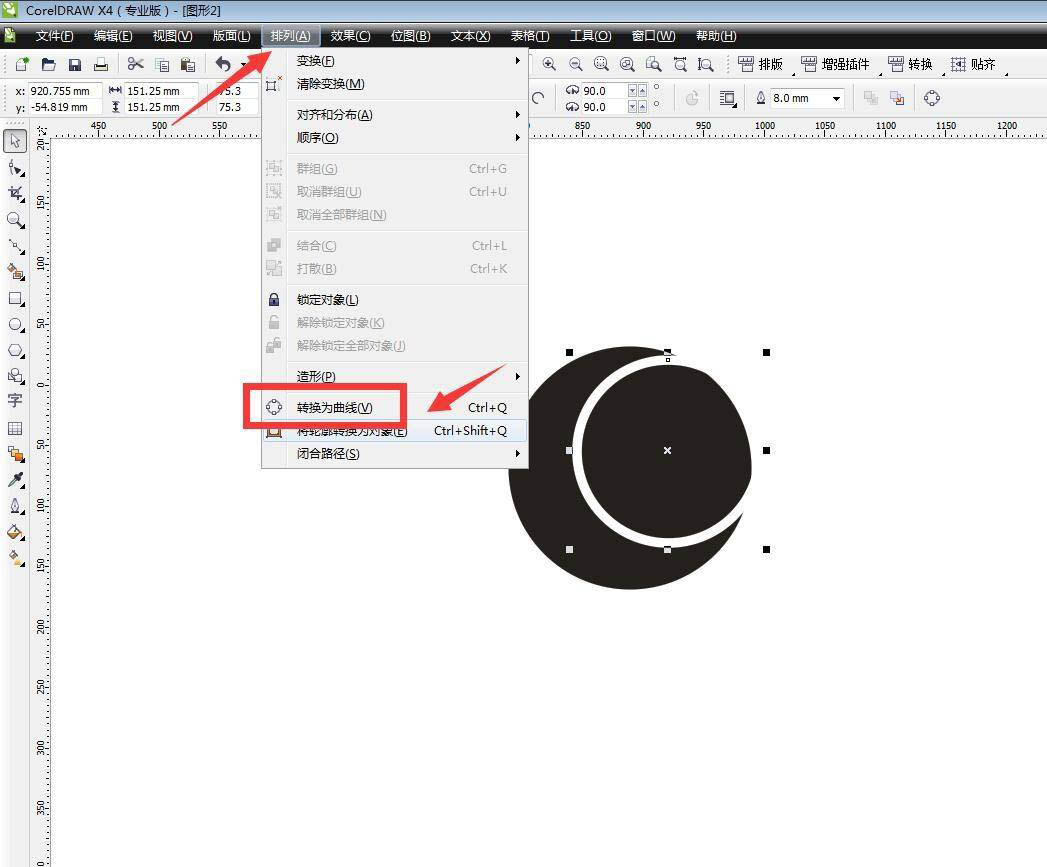Open the 转换 toolbar dropdown

pos(944,72)
